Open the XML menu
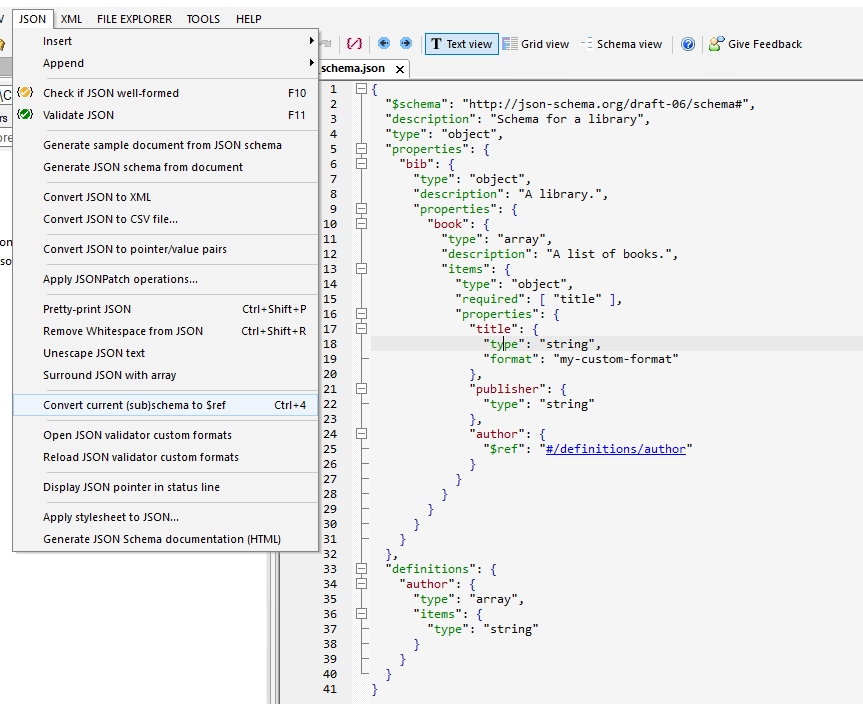This screenshot has width=863, height=704. 72,19
